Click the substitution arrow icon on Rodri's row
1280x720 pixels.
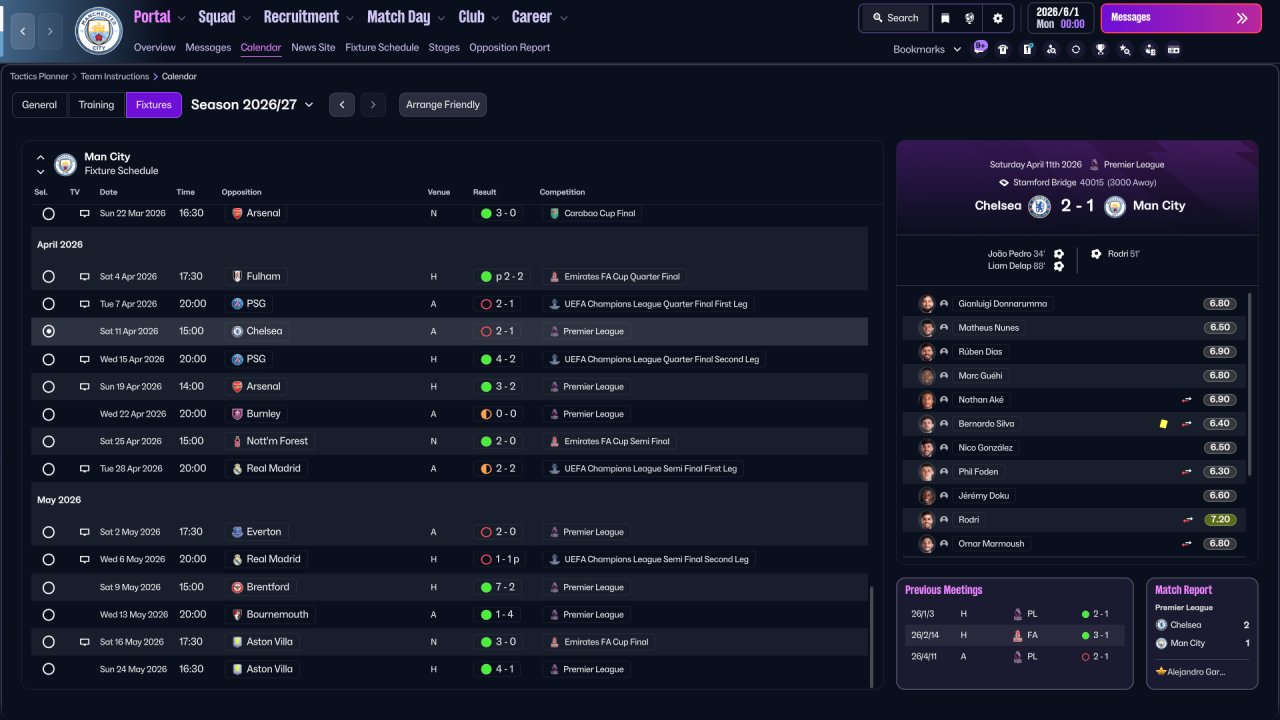[1187, 520]
